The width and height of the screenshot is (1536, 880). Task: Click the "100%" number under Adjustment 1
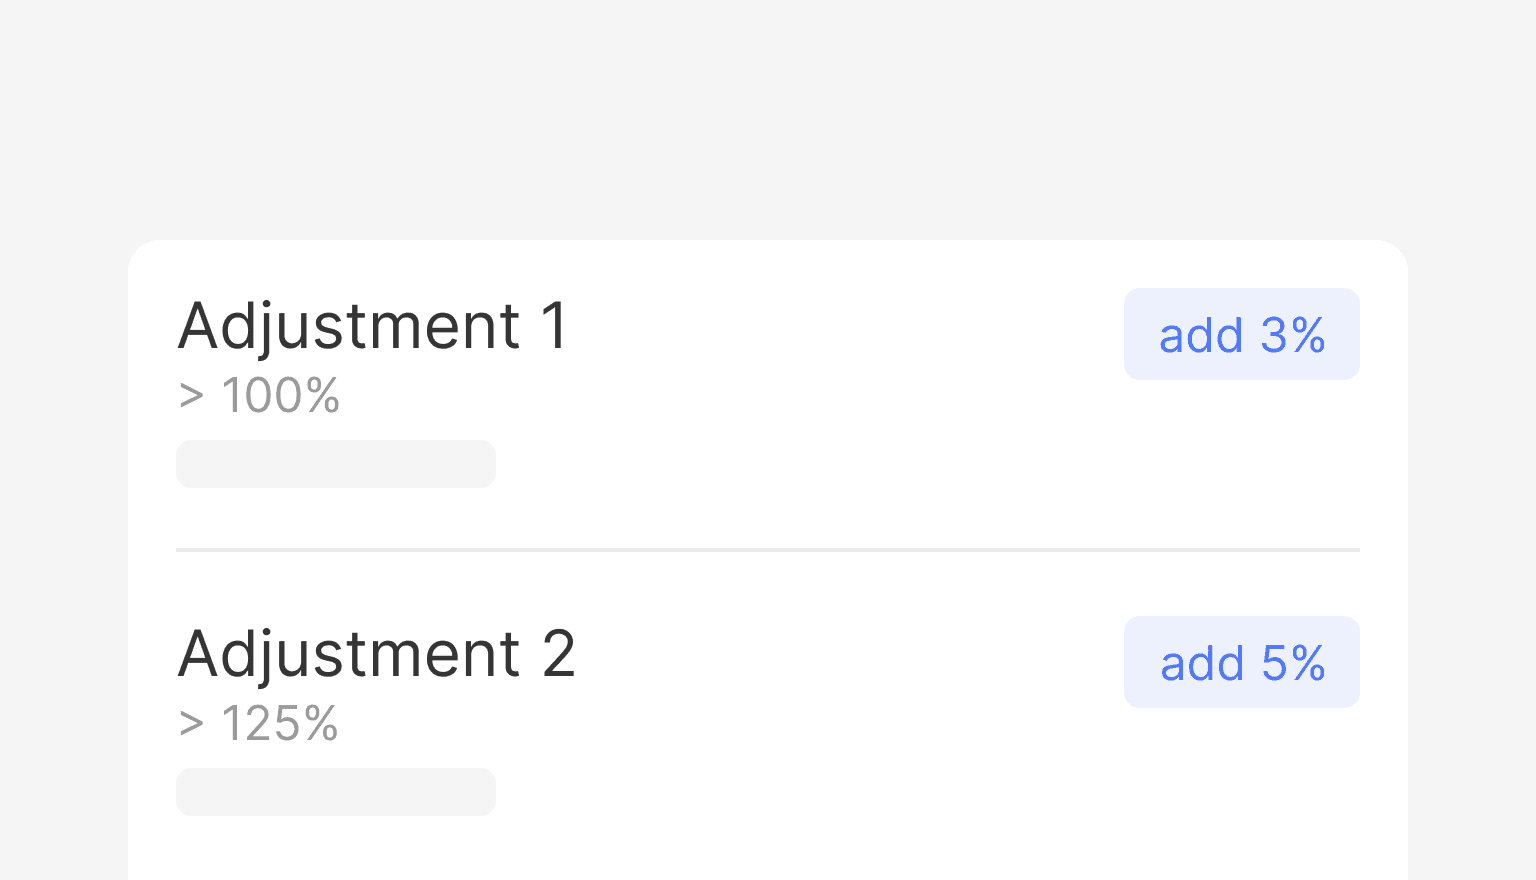[x=280, y=395]
